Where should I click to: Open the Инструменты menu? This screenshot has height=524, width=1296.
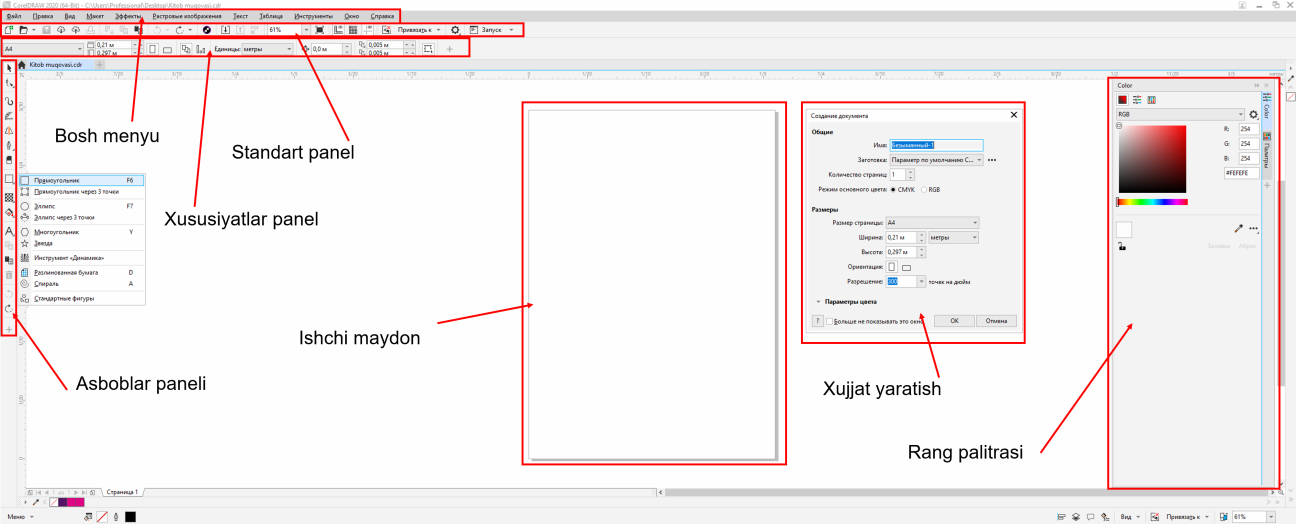(314, 17)
